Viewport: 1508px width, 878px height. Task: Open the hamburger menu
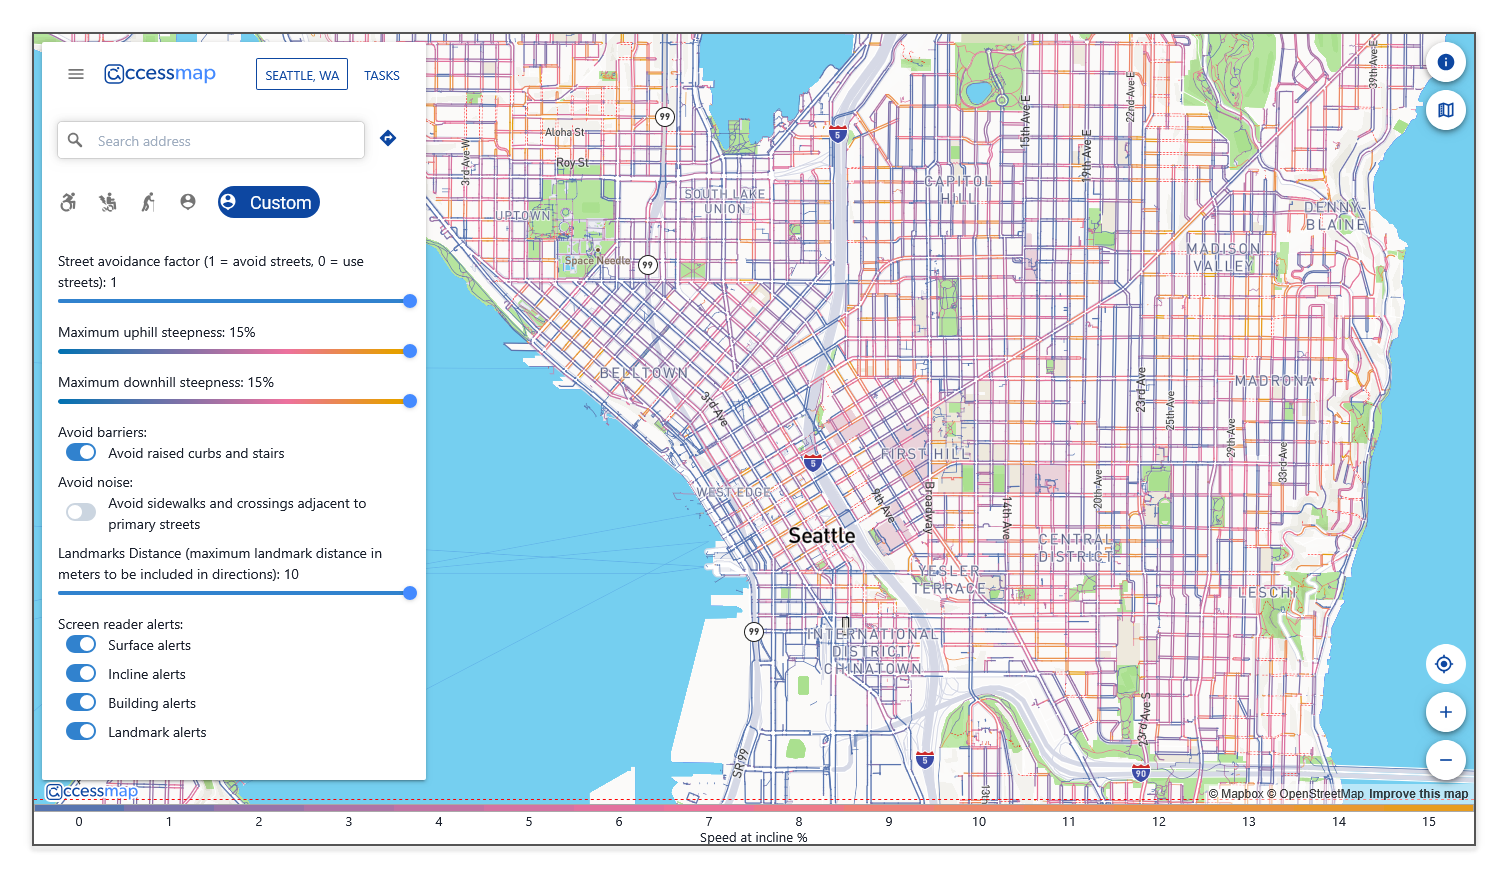click(x=76, y=74)
